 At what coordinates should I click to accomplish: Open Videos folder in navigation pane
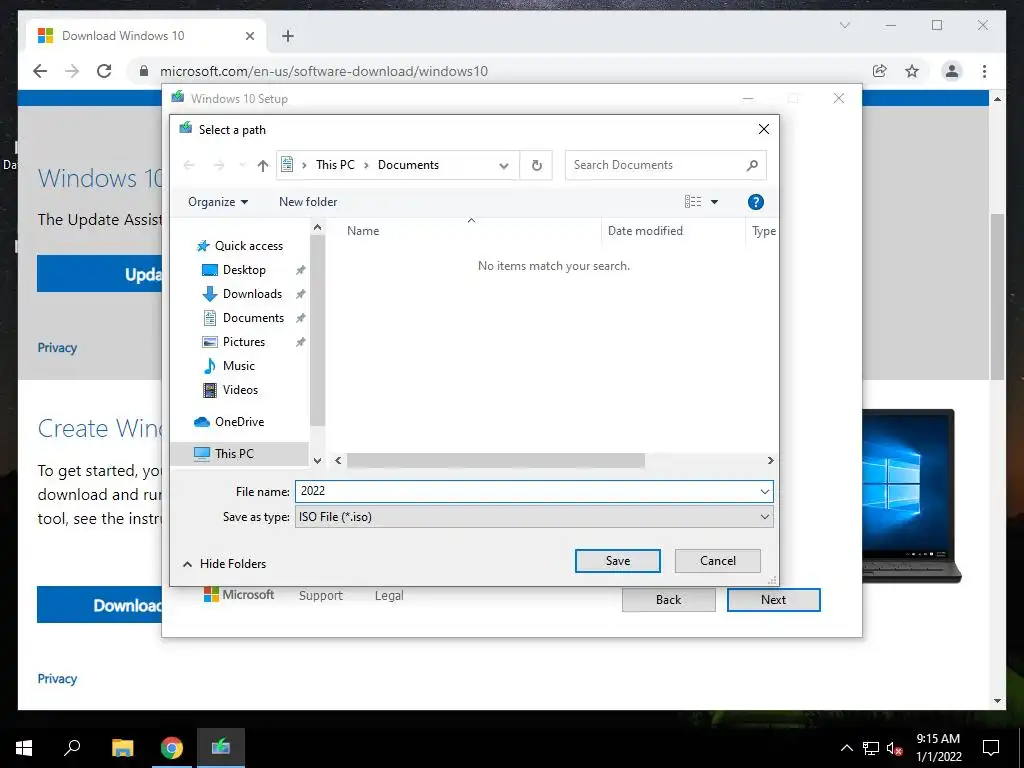240,390
